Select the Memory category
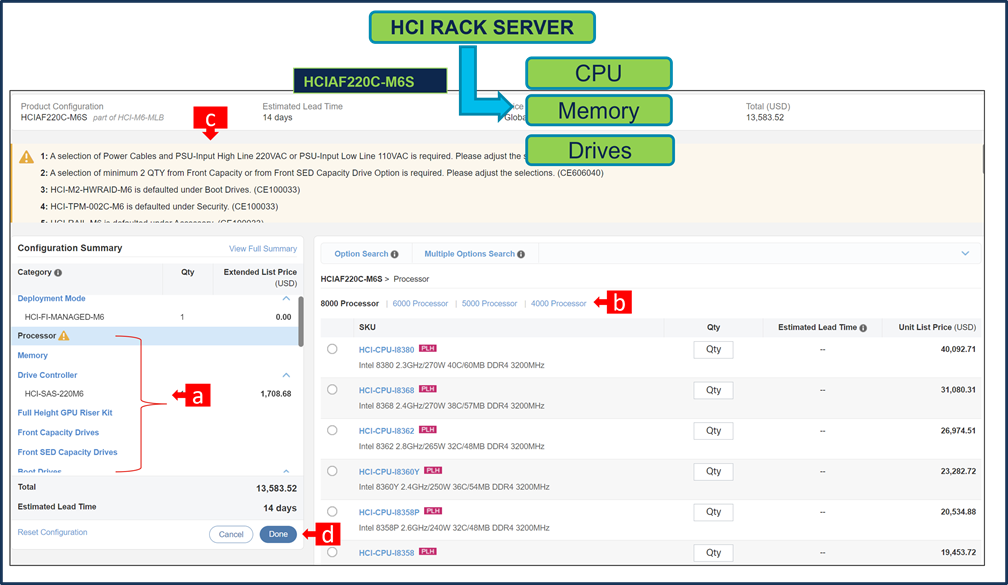 33,356
